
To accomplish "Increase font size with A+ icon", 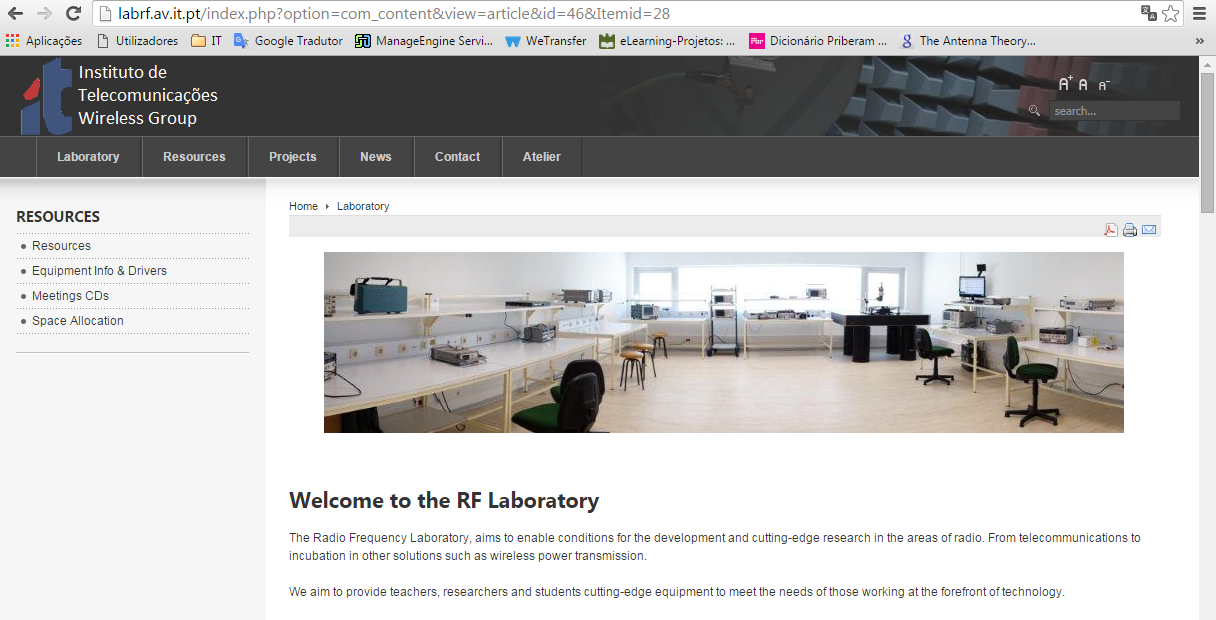I will click(1065, 85).
